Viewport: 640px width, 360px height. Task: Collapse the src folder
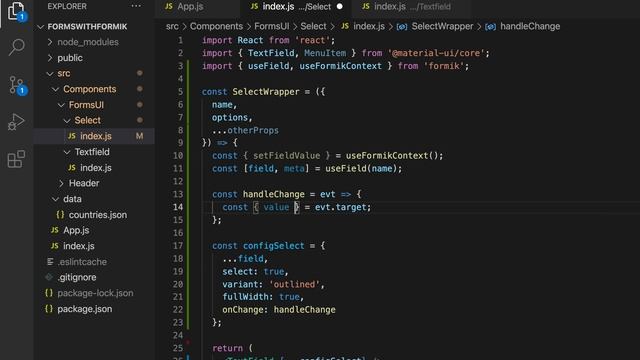pyautogui.click(x=50, y=73)
